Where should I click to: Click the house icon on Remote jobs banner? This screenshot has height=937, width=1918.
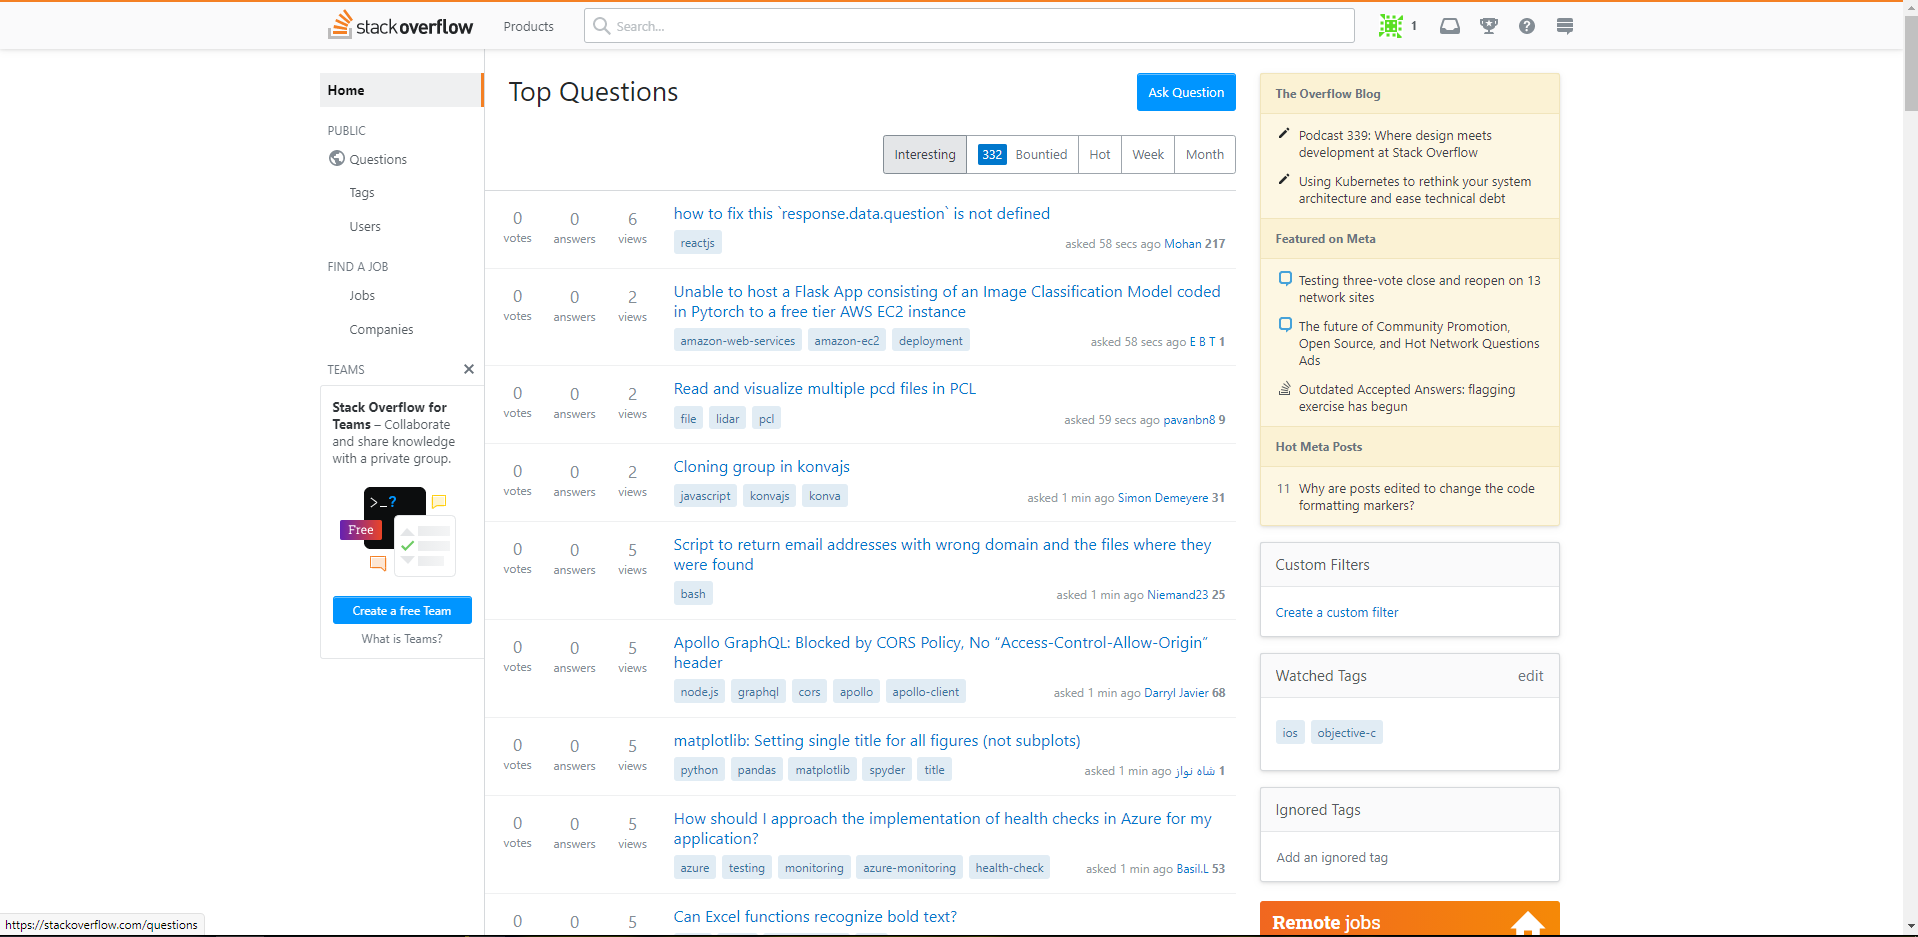pos(1527,923)
